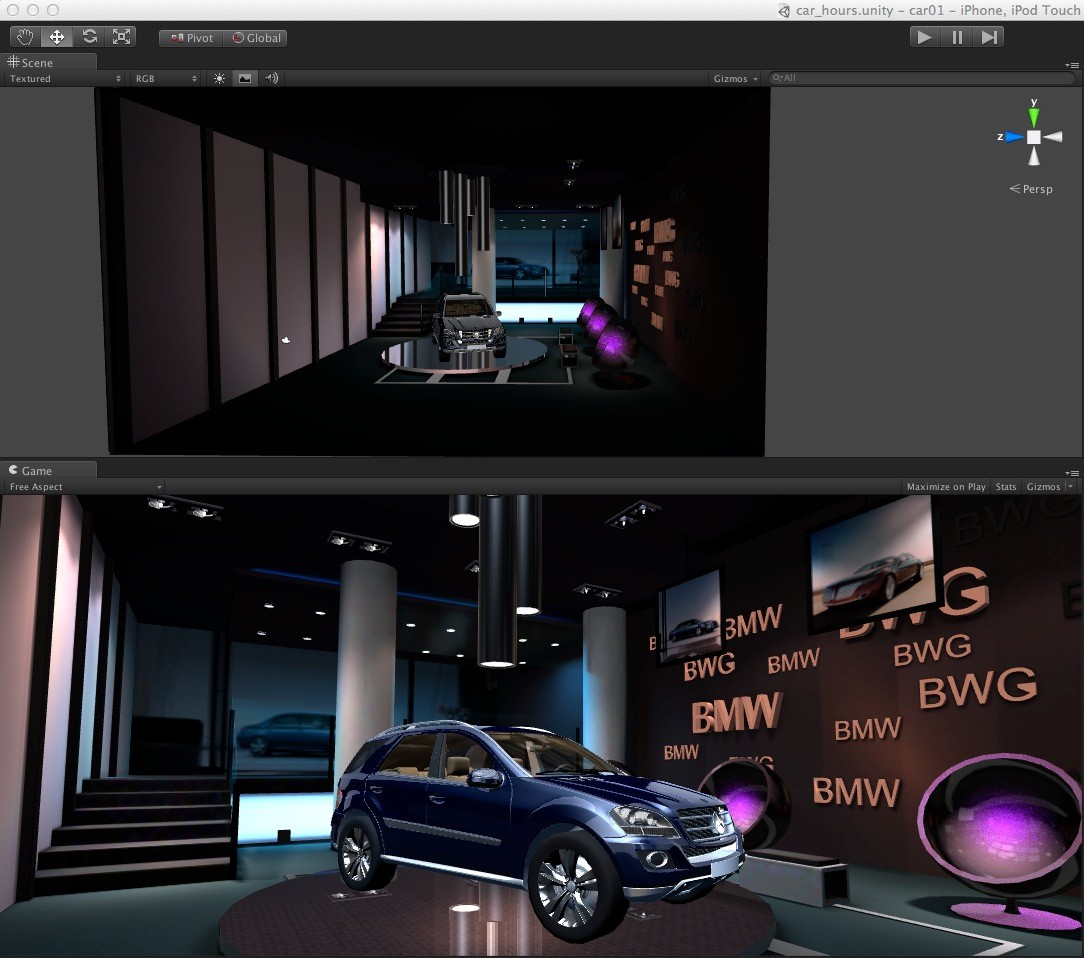Toggle Global handle rotation
The height and width of the screenshot is (958, 1084).
[255, 38]
